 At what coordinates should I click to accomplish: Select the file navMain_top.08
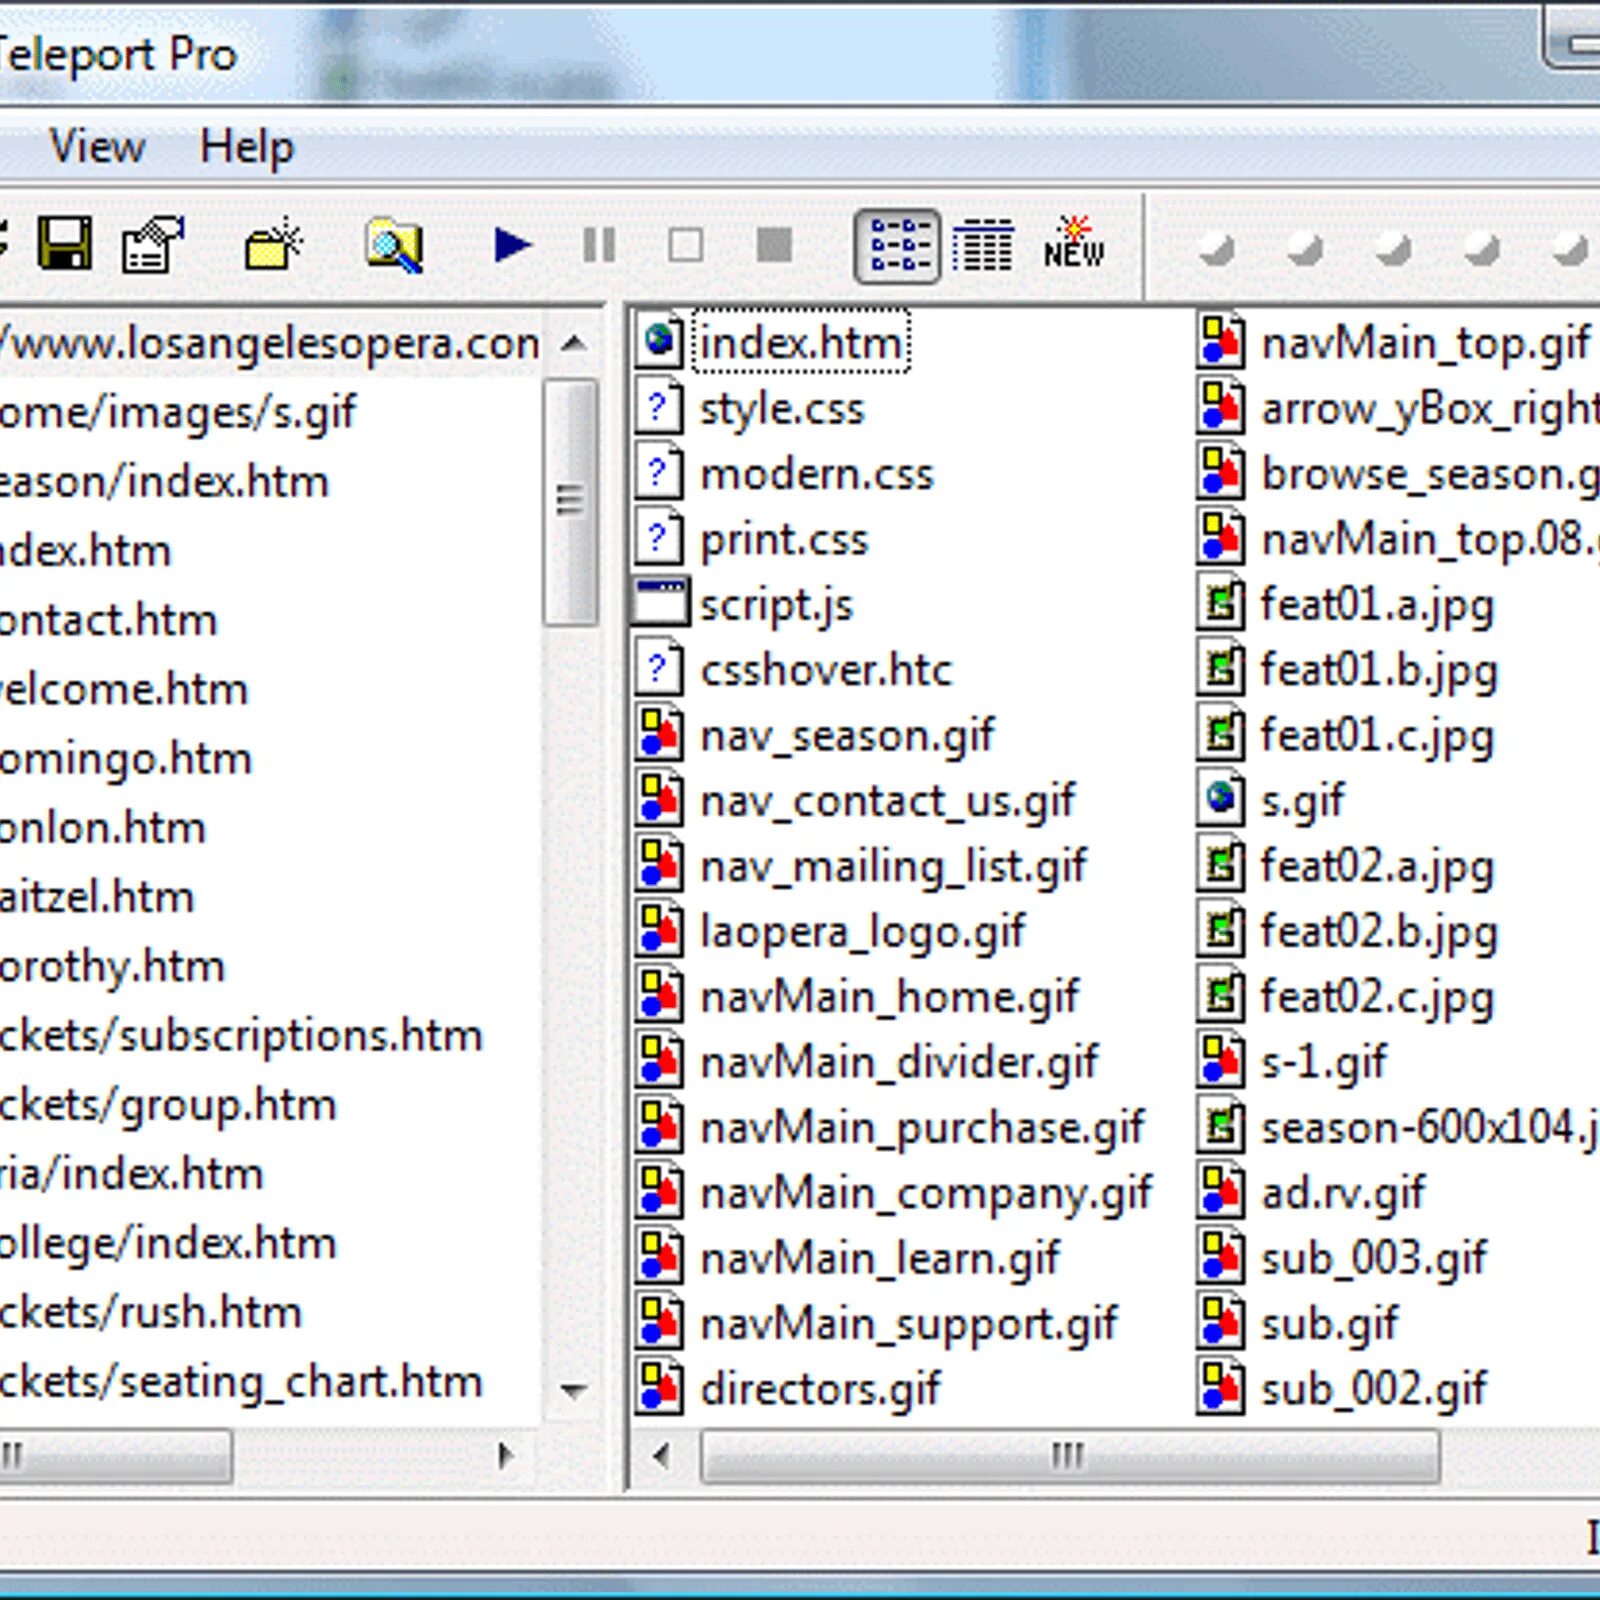point(1430,540)
